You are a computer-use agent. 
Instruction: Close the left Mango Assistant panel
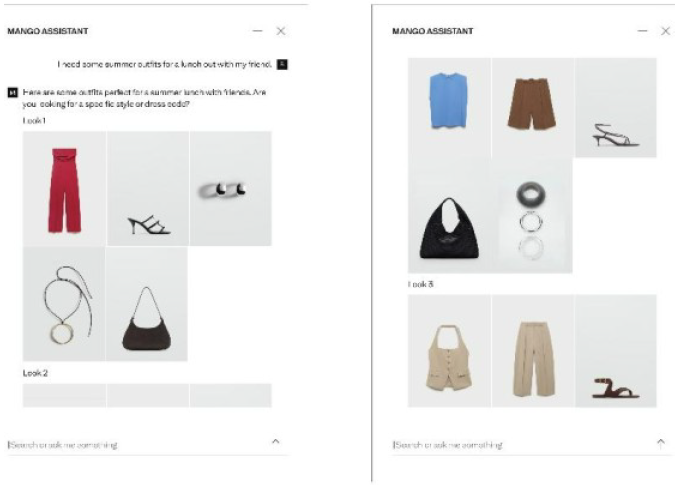[x=281, y=31]
